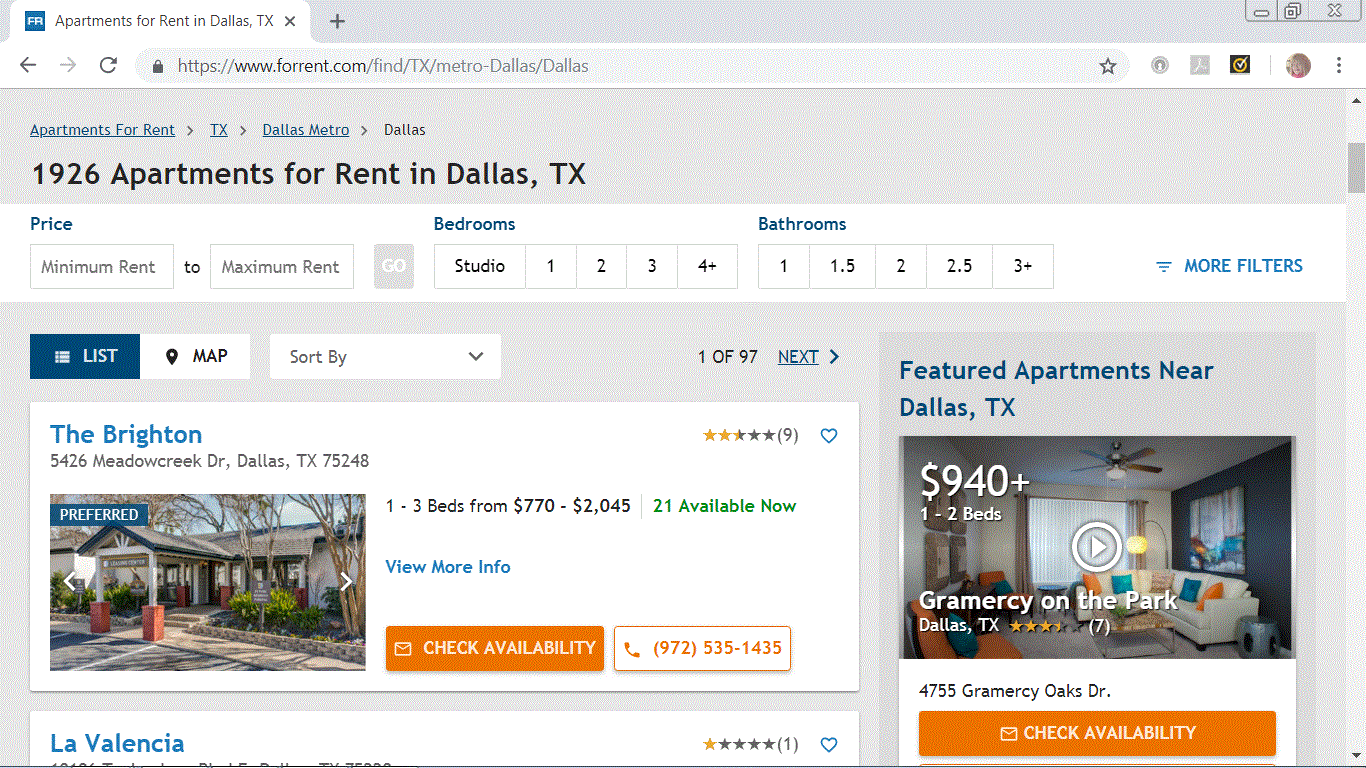
Task: Click the GO price filter button
Action: [394, 266]
